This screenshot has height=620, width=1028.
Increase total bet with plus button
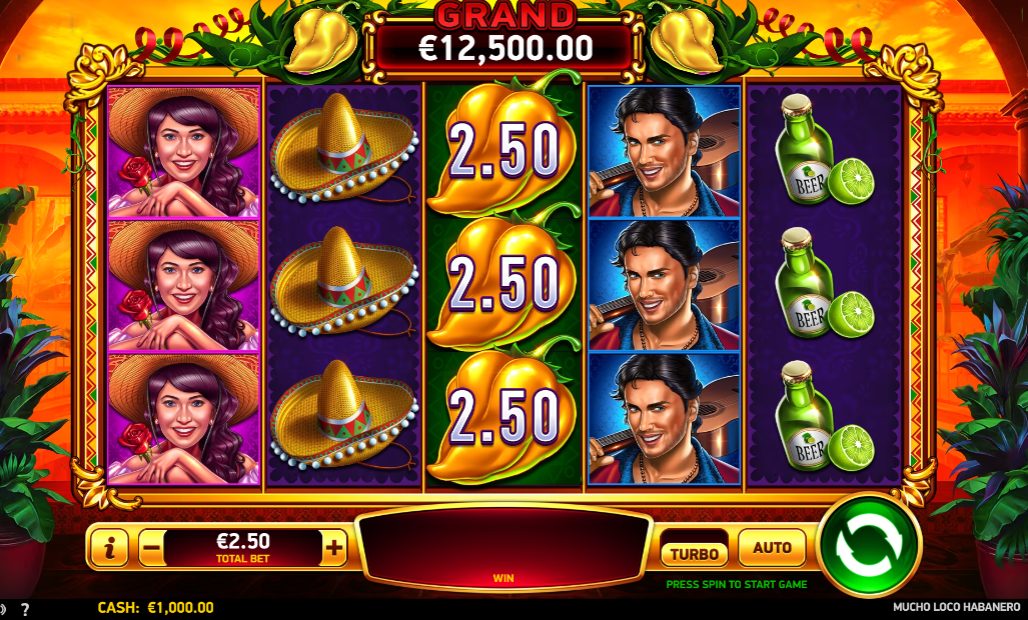coord(334,547)
